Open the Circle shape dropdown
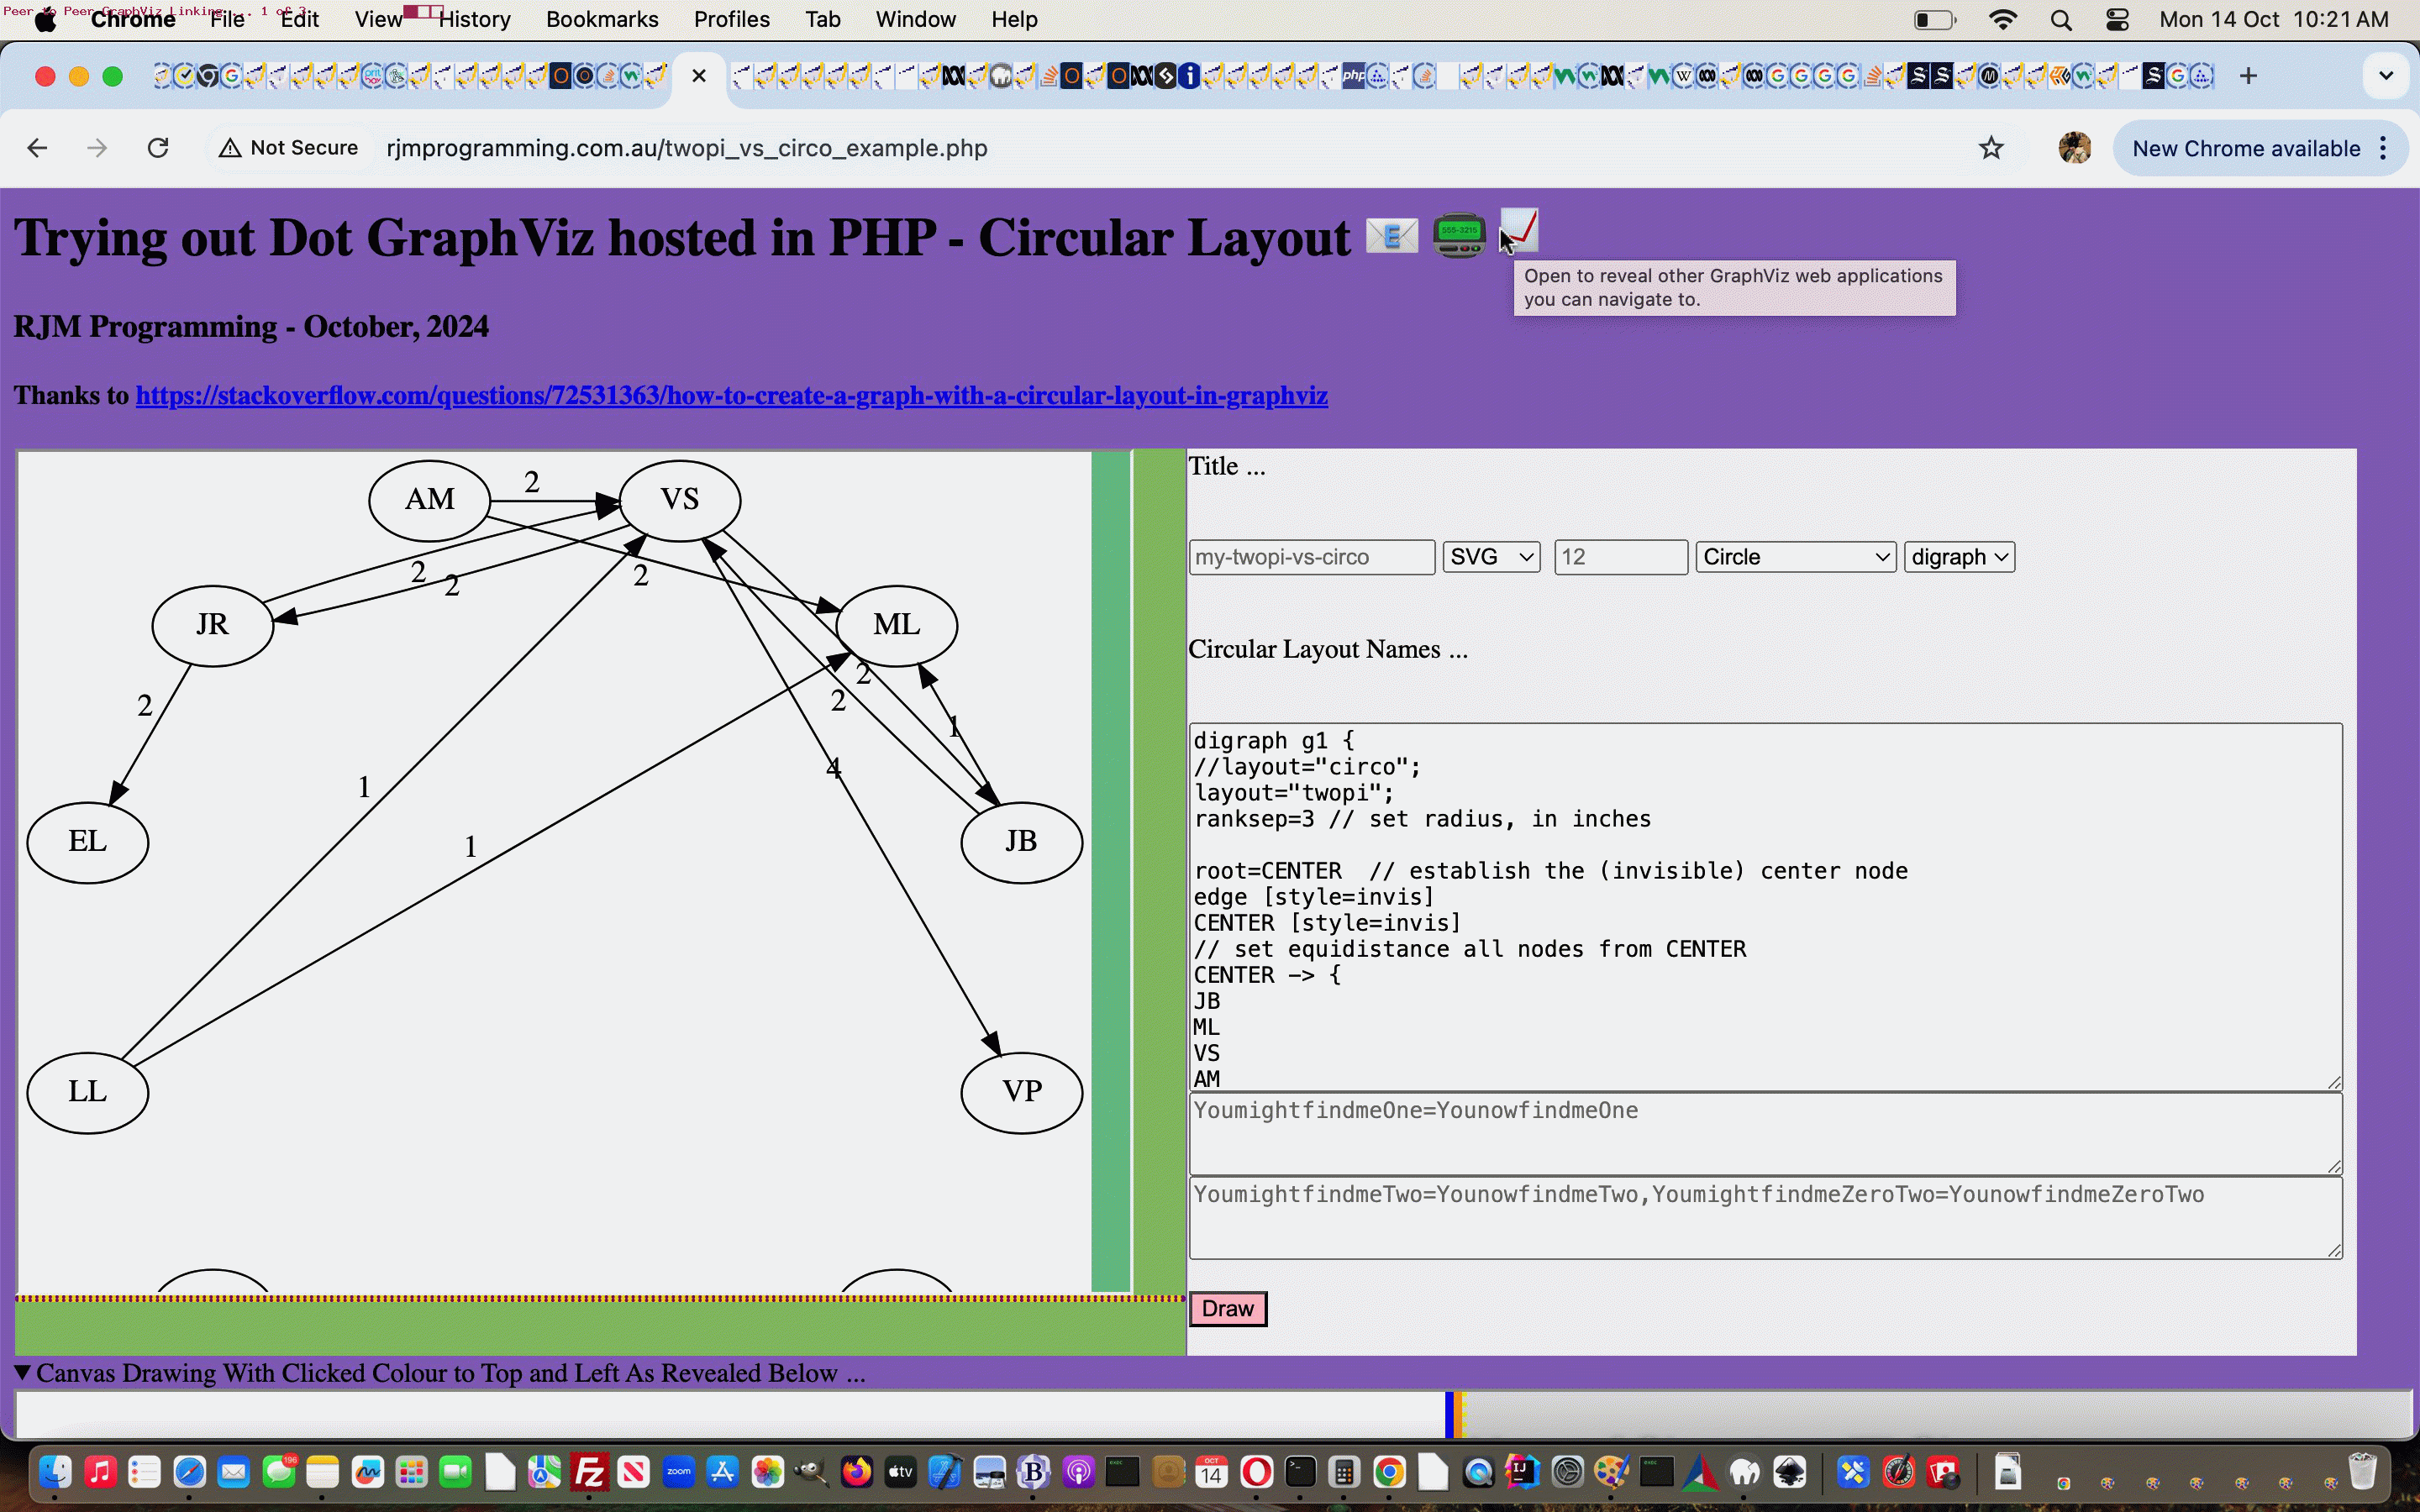 [x=1795, y=557]
